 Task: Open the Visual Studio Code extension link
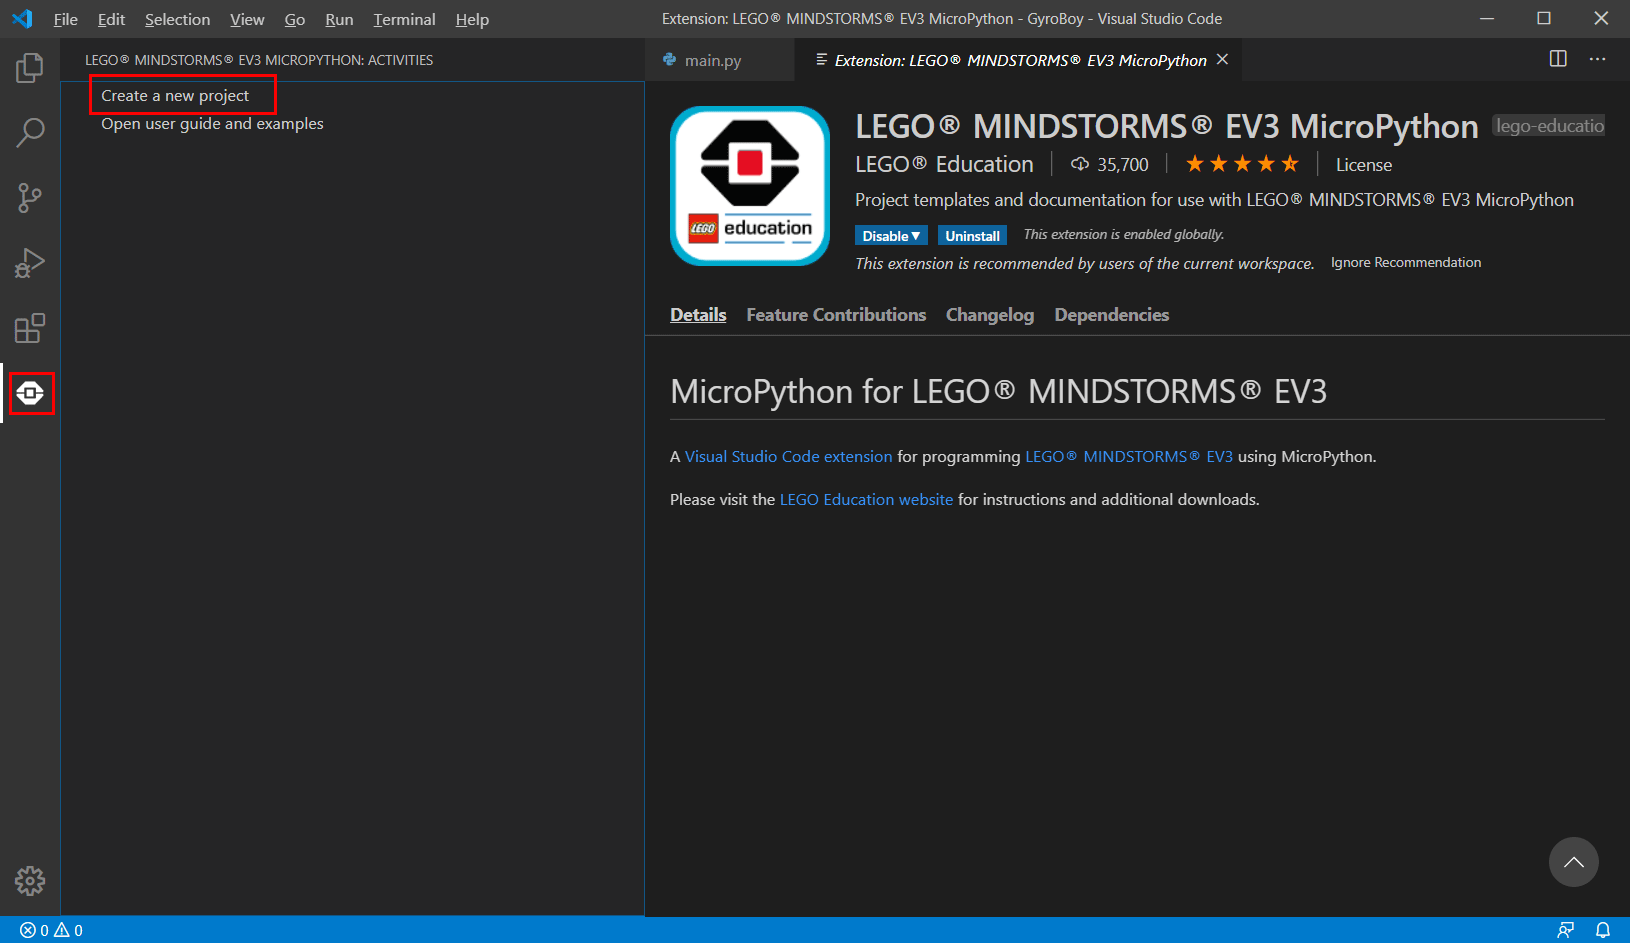(x=788, y=457)
